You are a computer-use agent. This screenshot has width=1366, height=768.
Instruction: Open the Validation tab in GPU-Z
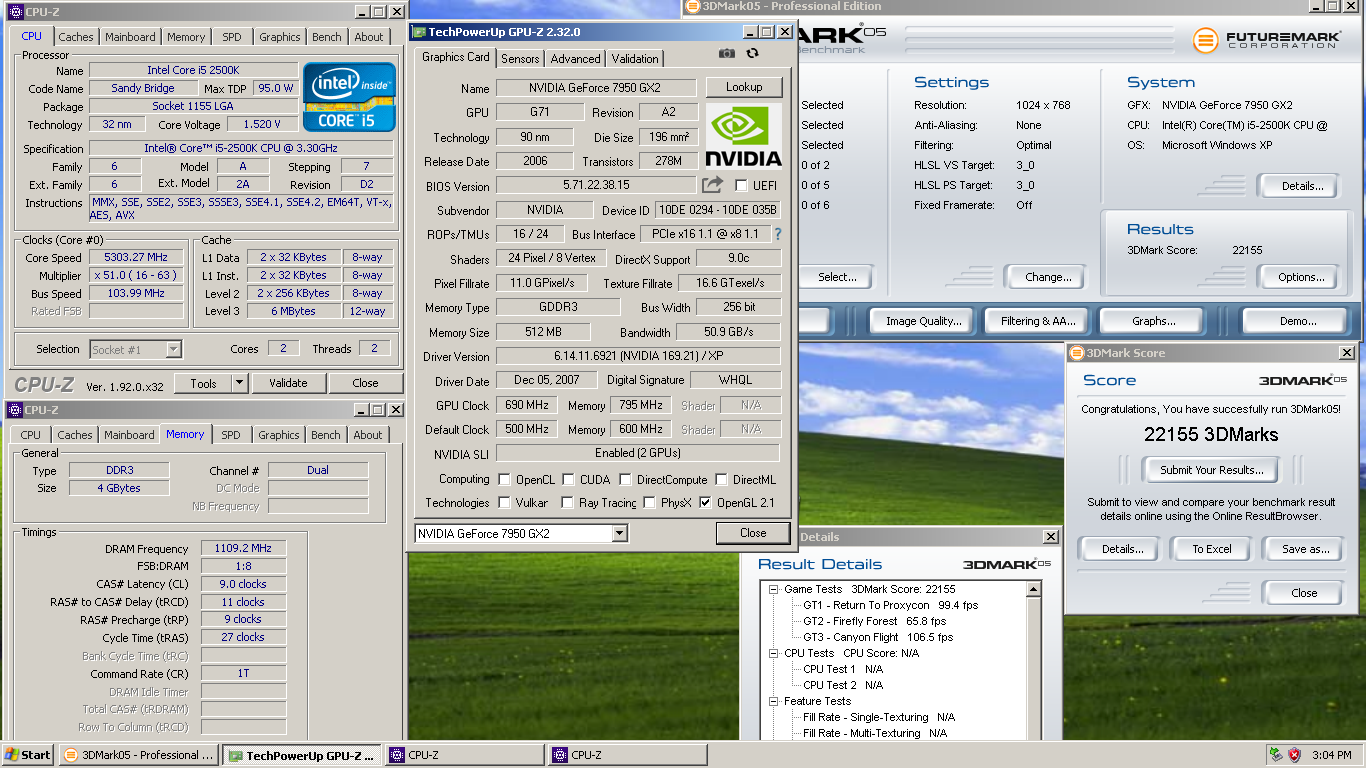[635, 59]
